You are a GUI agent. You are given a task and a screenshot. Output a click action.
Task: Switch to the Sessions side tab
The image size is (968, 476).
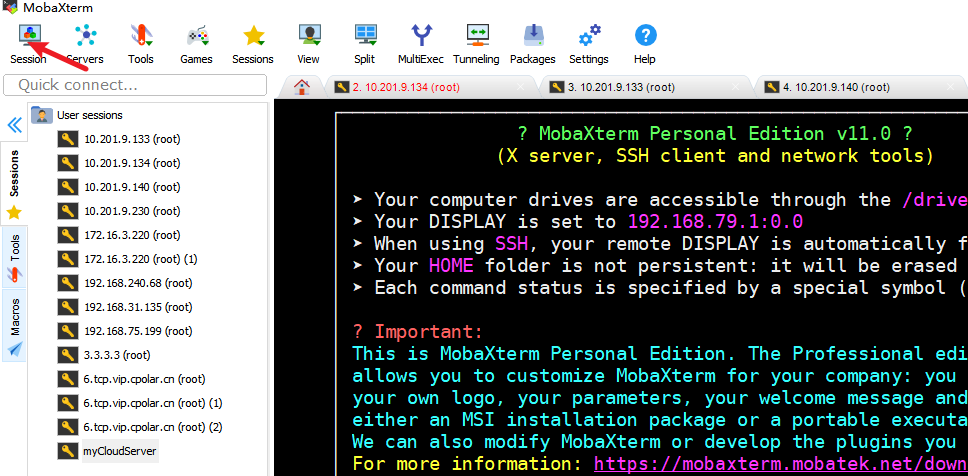(14, 183)
